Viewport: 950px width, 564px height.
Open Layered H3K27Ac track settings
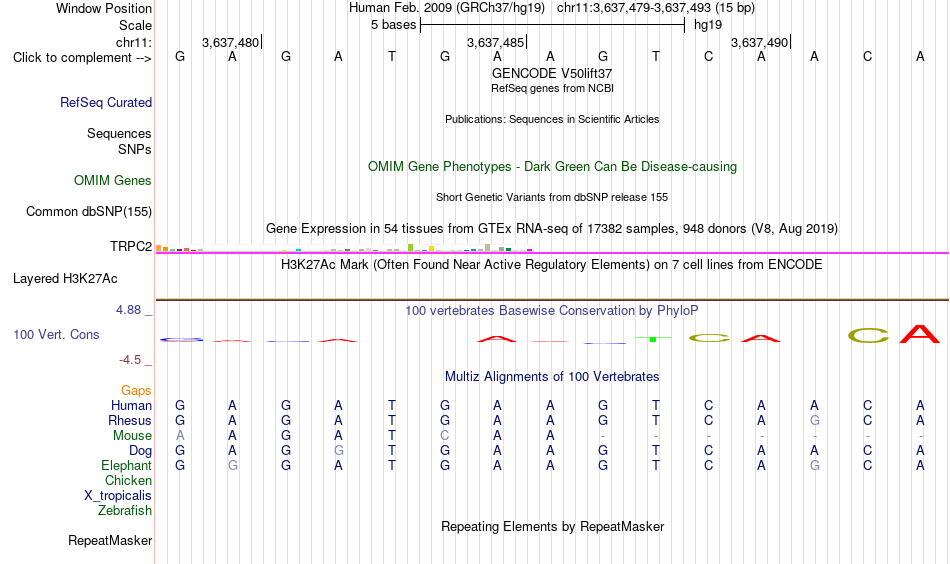(x=65, y=279)
